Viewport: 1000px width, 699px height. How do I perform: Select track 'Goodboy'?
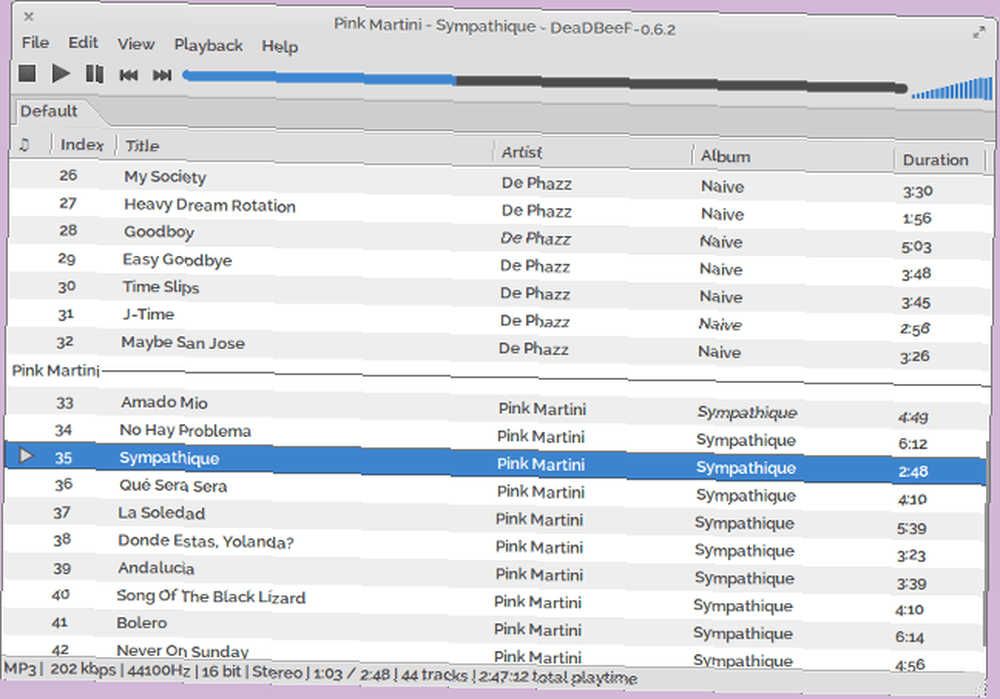159,232
